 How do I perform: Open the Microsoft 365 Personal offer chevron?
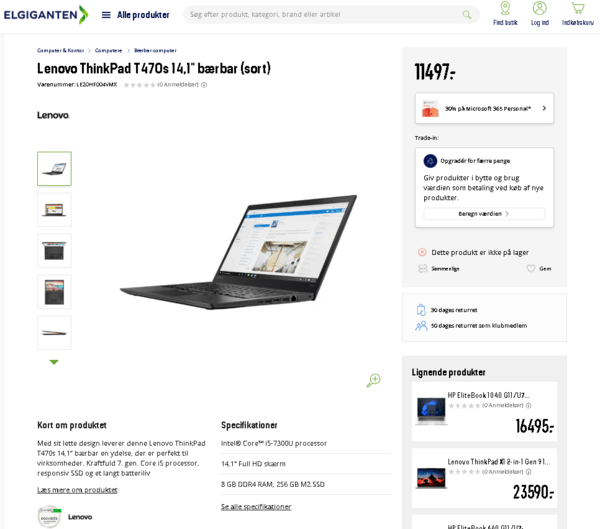coord(544,108)
